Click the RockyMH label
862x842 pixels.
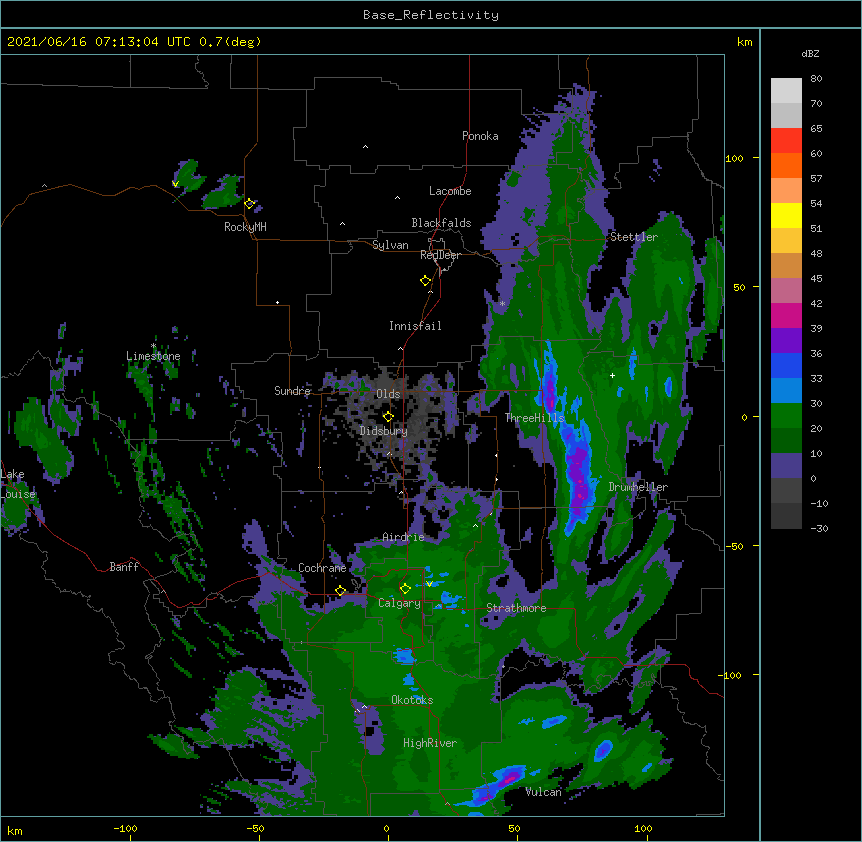coord(245,227)
